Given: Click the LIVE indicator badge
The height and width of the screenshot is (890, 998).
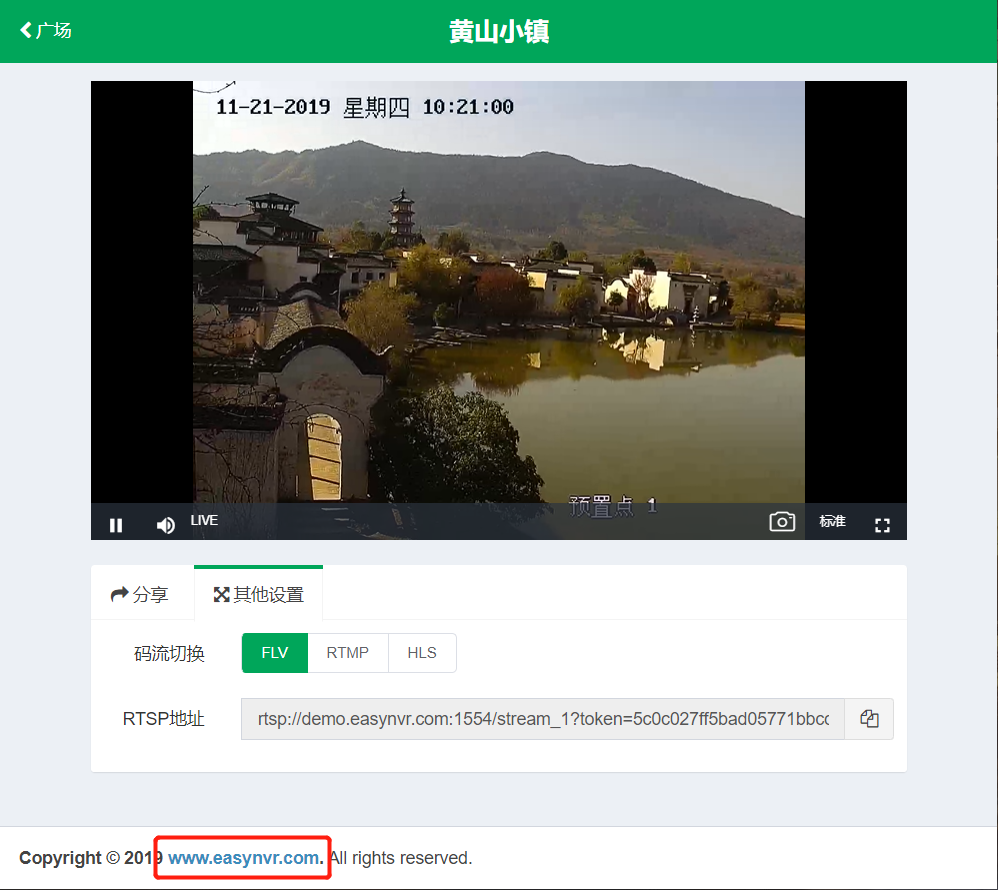Looking at the screenshot, I should pyautogui.click(x=203, y=519).
